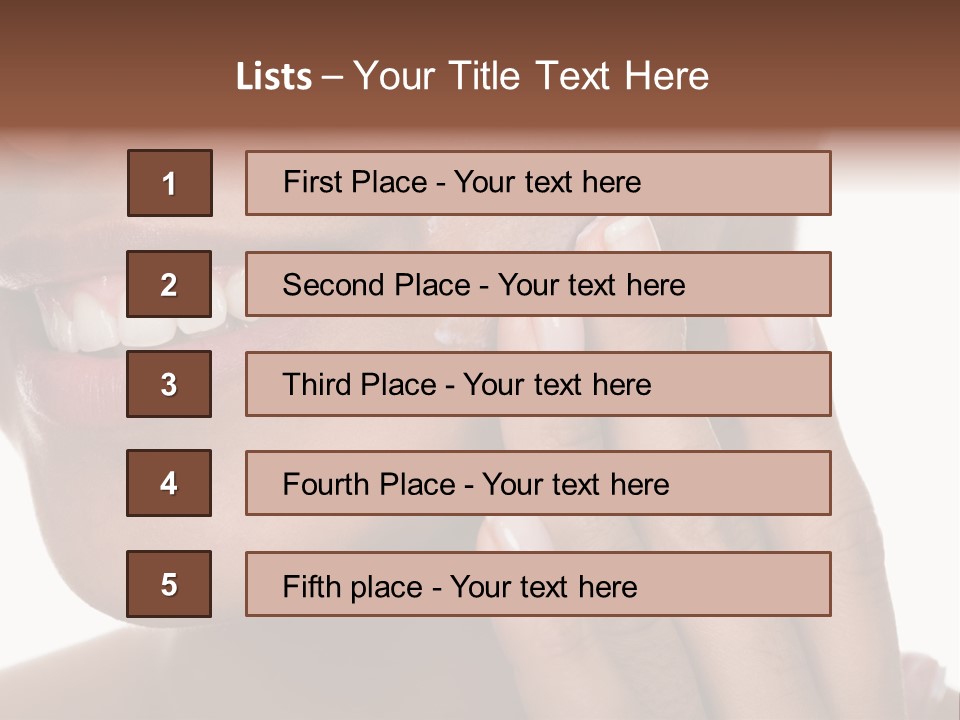Select the "Fourth Place" text box
Viewport: 960px width, 720px height.
click(x=538, y=483)
